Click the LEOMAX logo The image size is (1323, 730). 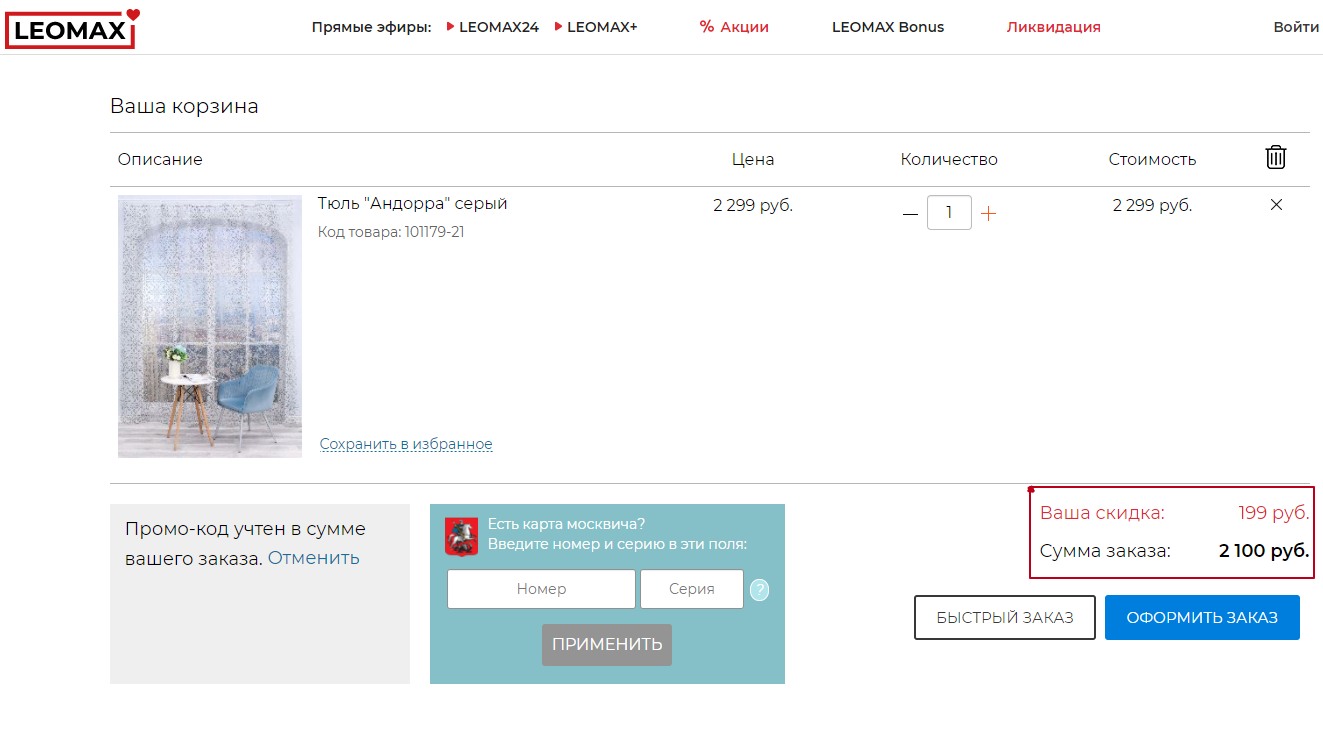tap(71, 29)
